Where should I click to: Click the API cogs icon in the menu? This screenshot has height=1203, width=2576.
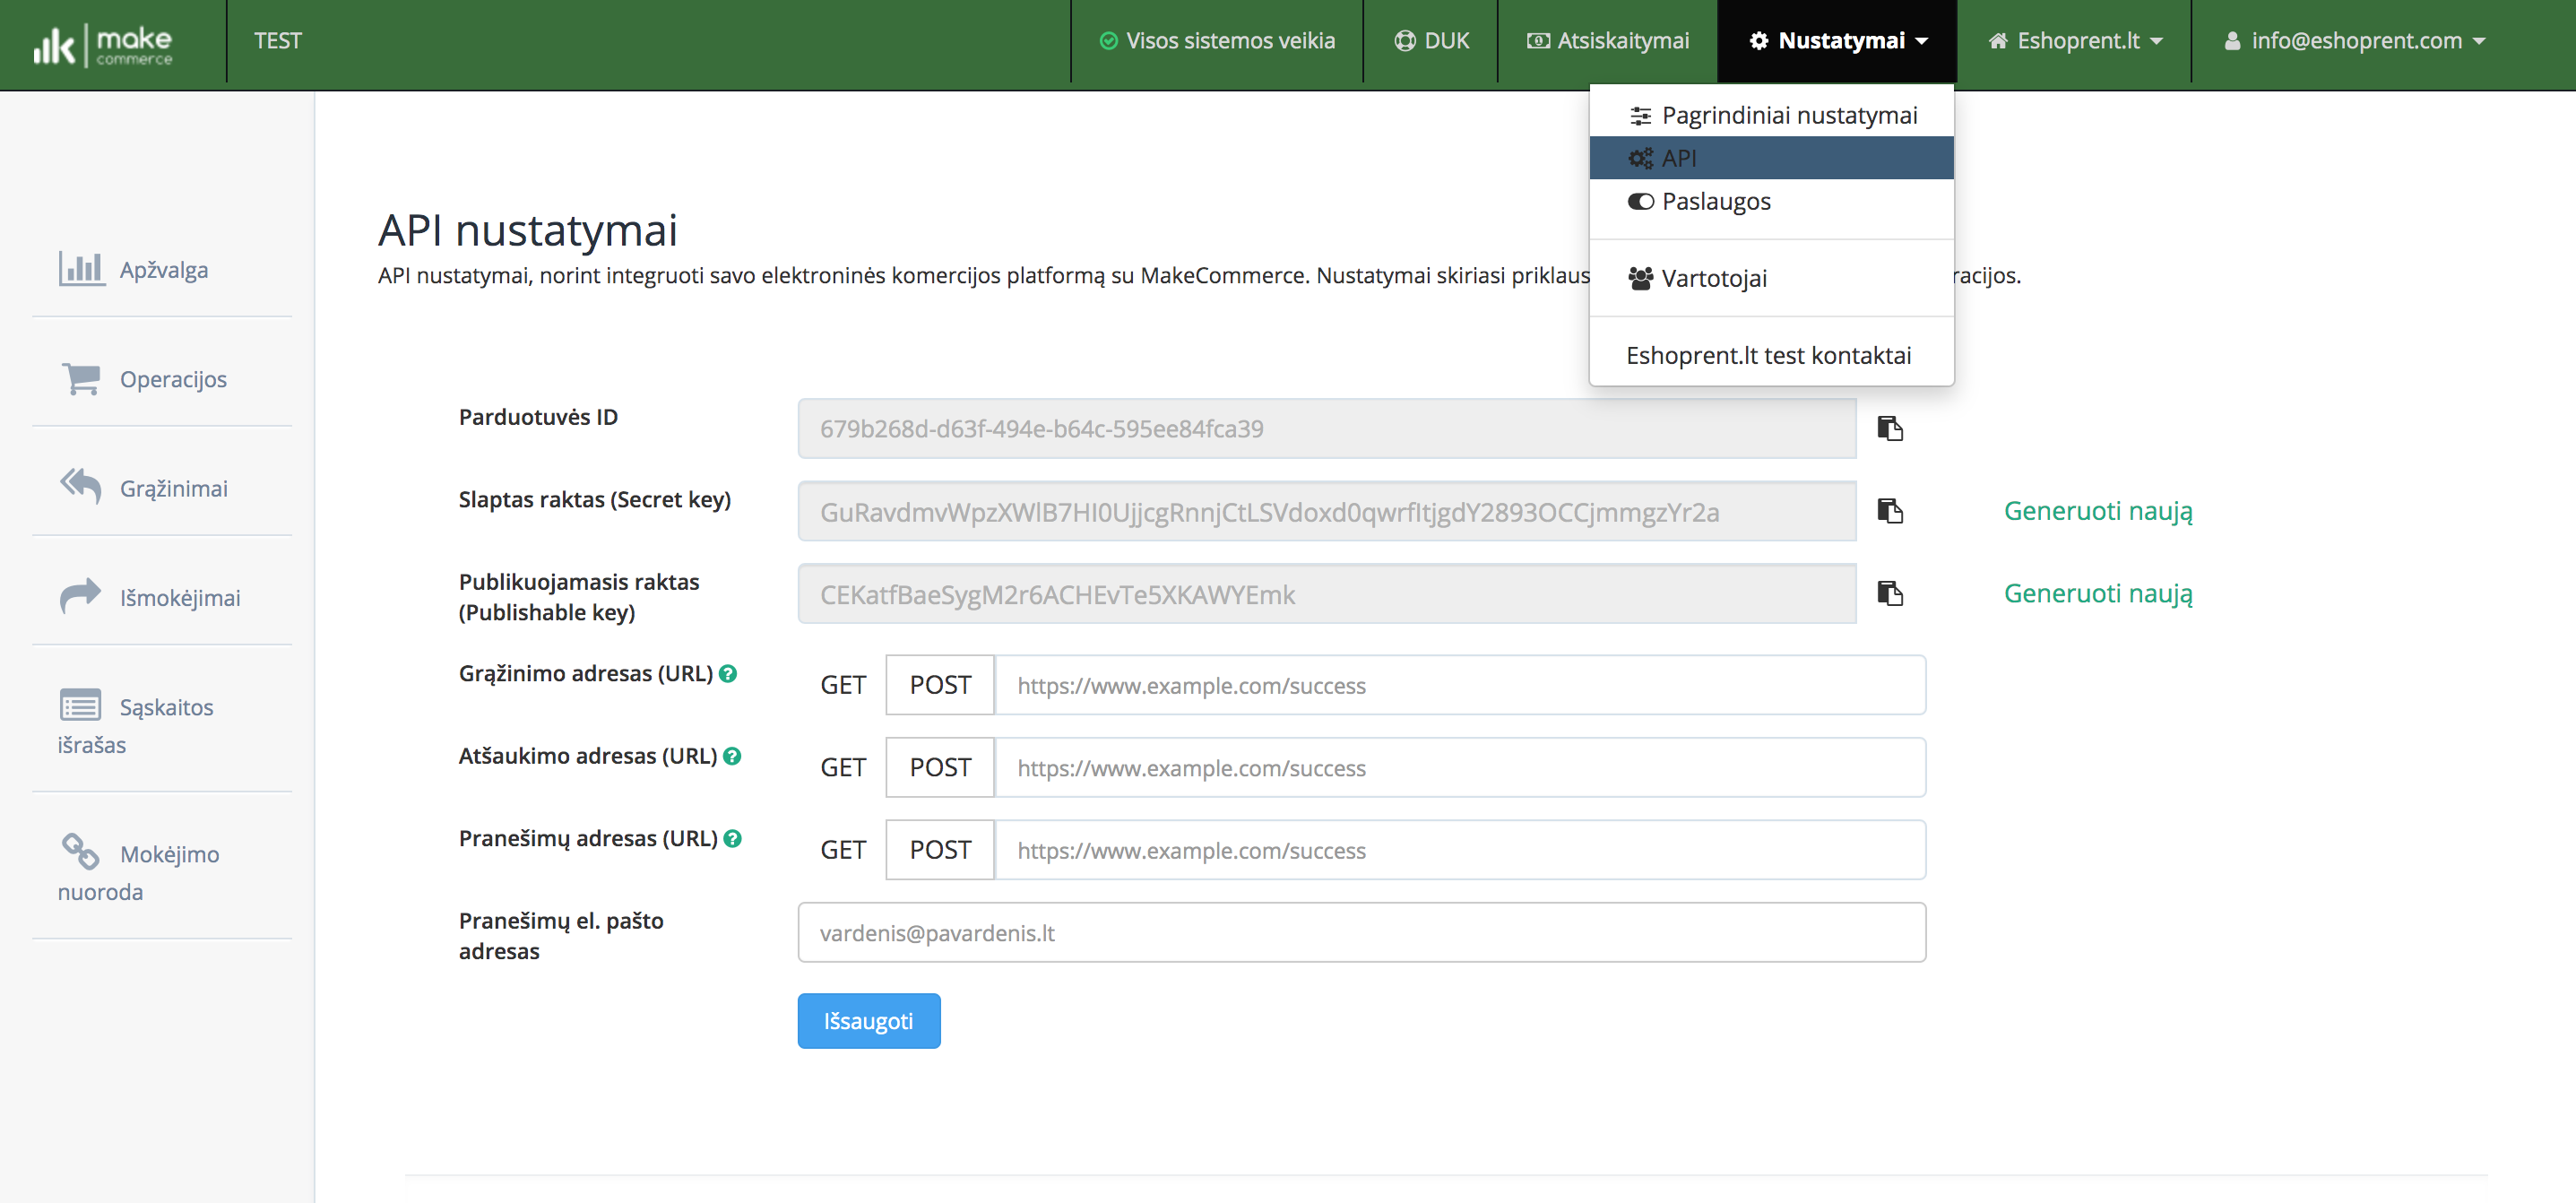[x=1640, y=158]
